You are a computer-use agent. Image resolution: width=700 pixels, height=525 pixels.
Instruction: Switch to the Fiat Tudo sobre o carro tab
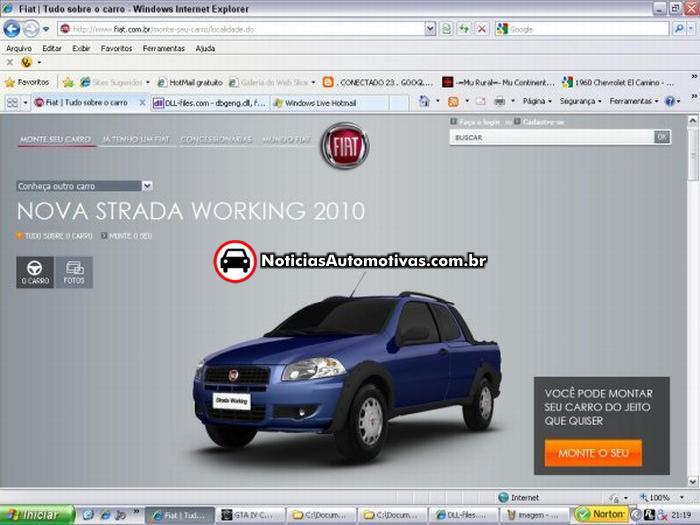tap(85, 103)
